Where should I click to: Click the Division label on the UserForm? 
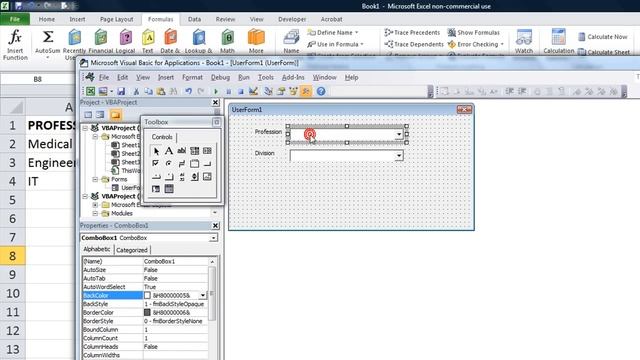264,153
